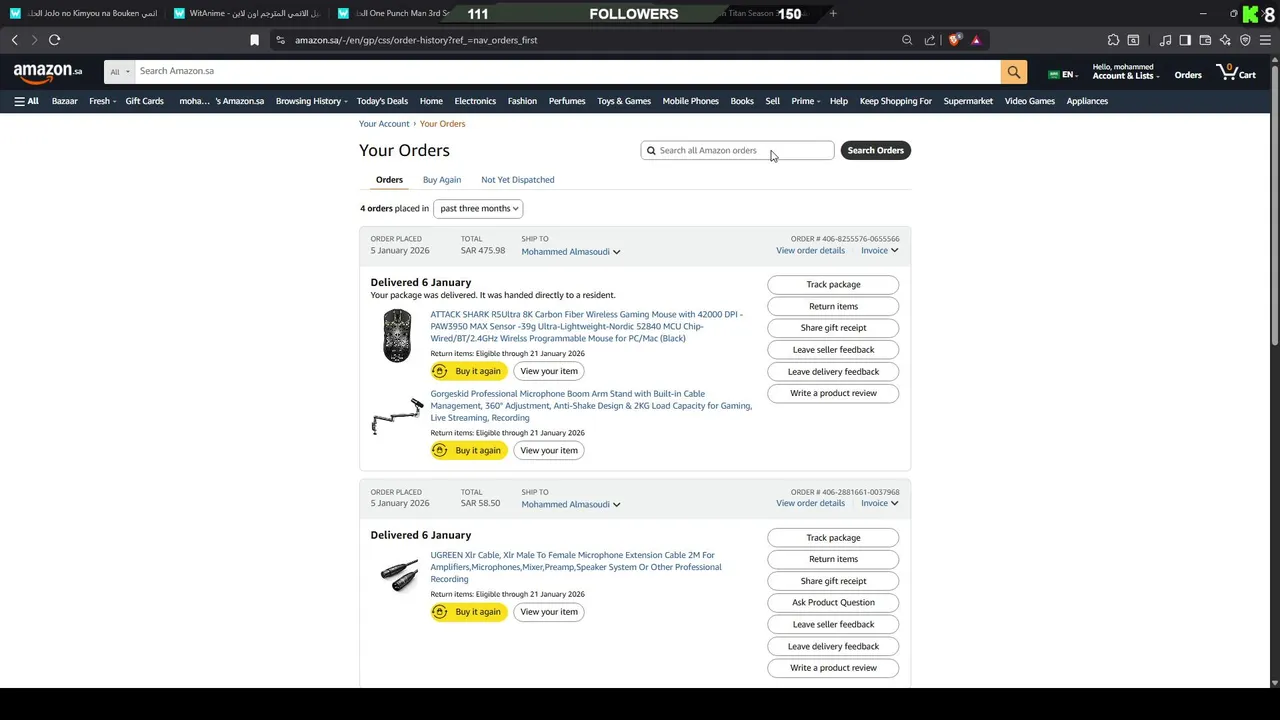
Task: Click the Brave Shields lion icon
Action: click(x=954, y=40)
